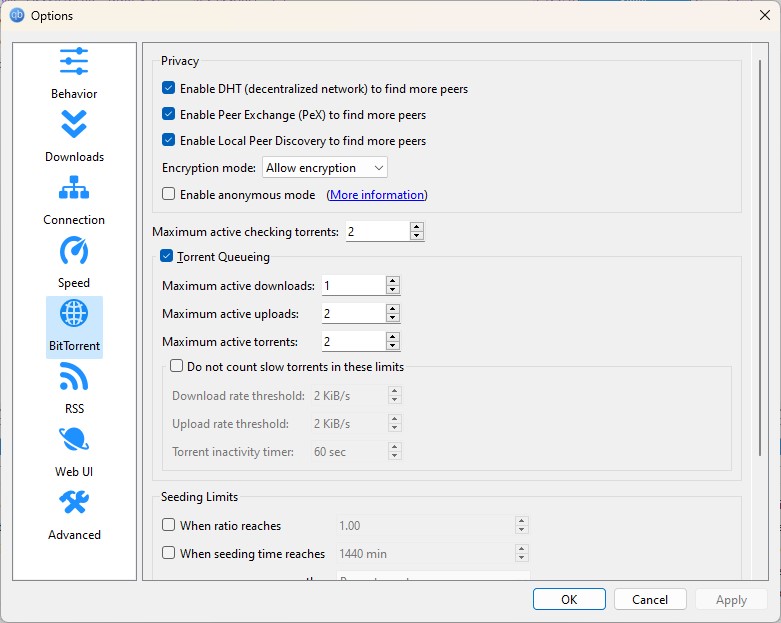
Task: Click the Encryption mode label
Action: pyautogui.click(x=209, y=168)
